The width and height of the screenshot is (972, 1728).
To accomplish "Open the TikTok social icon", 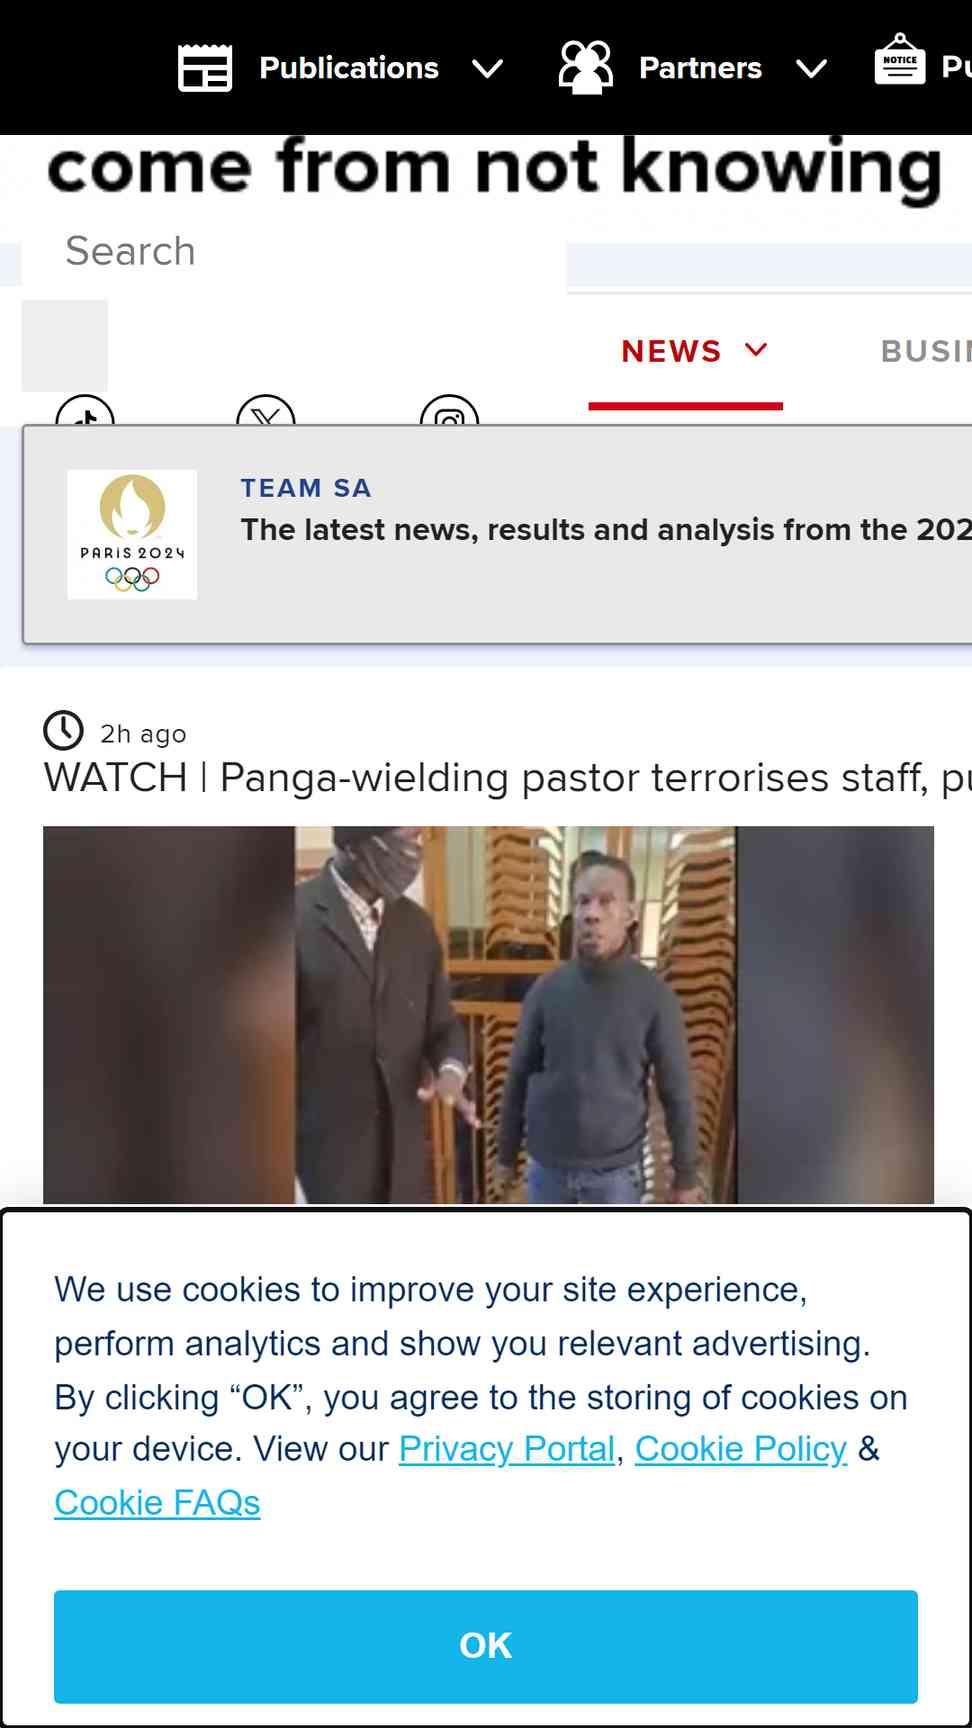I will tap(85, 411).
